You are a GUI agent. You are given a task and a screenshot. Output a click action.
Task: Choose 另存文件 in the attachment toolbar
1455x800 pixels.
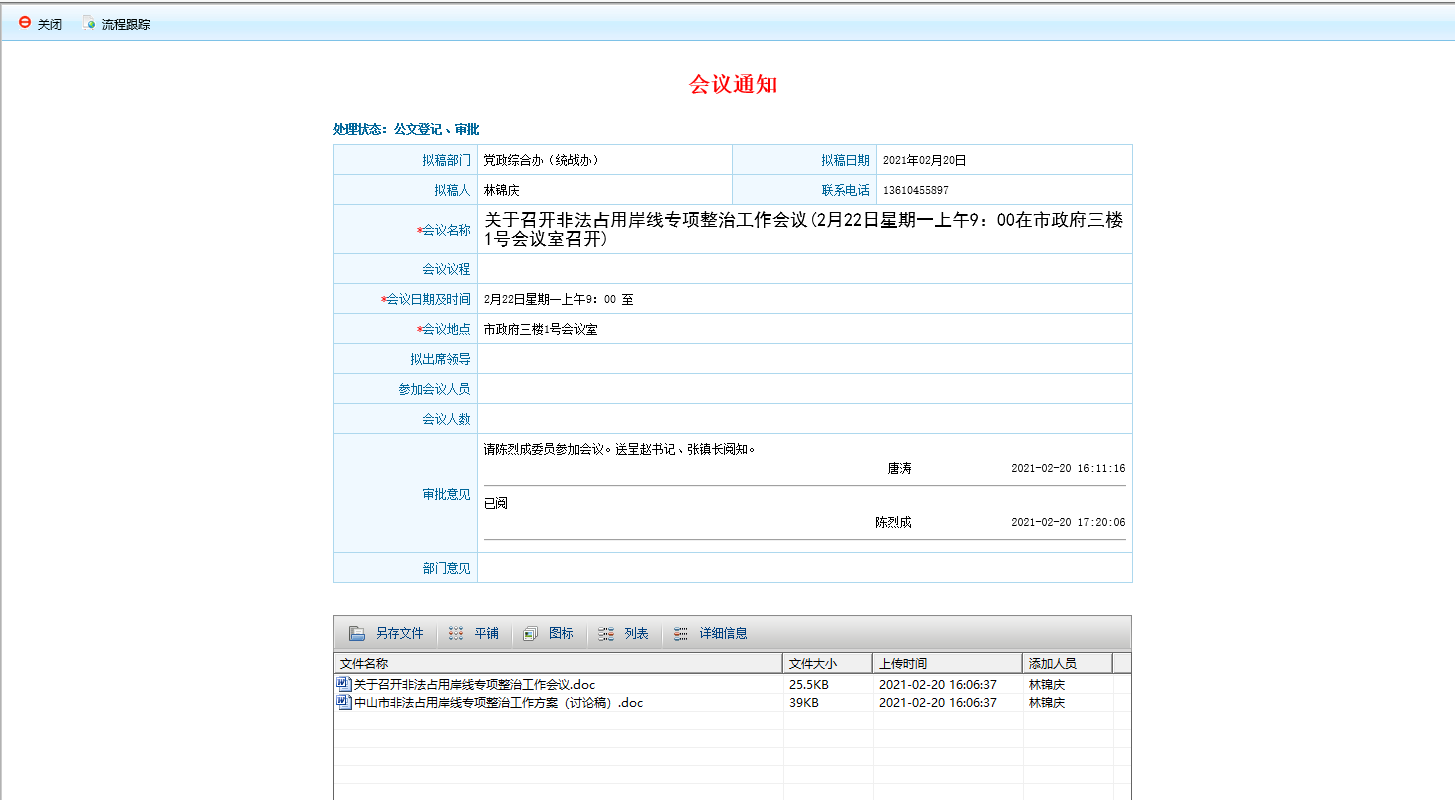click(399, 633)
